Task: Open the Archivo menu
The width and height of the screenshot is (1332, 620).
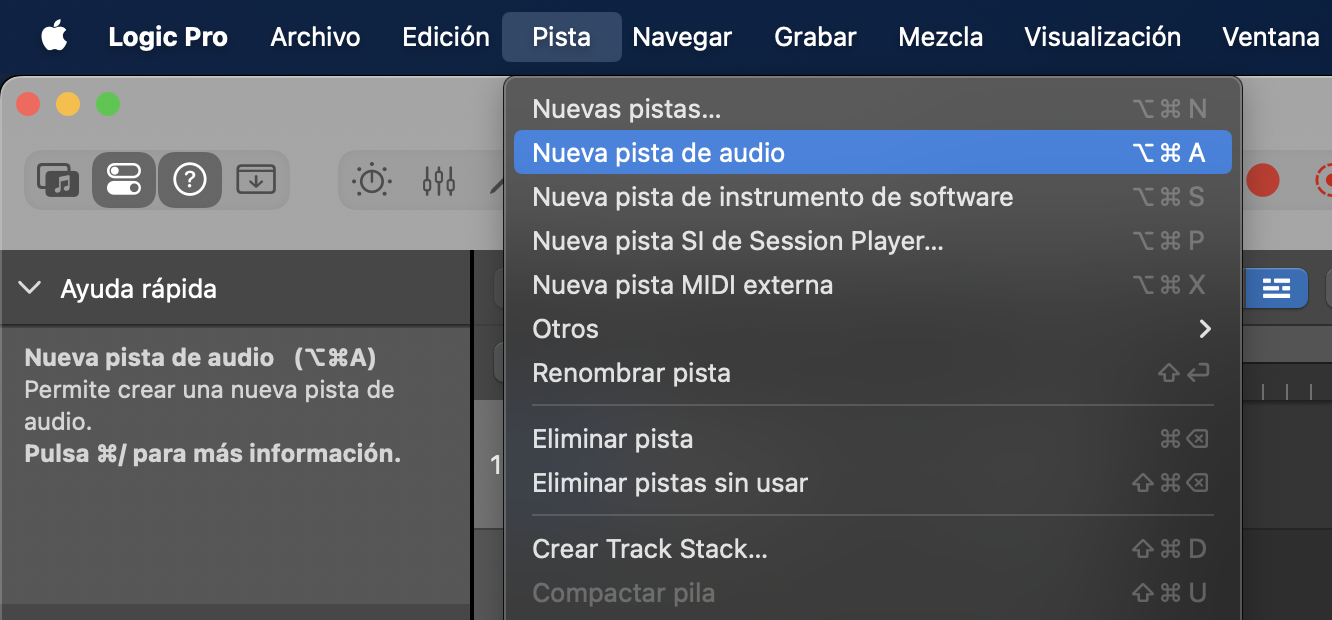Action: [315, 38]
